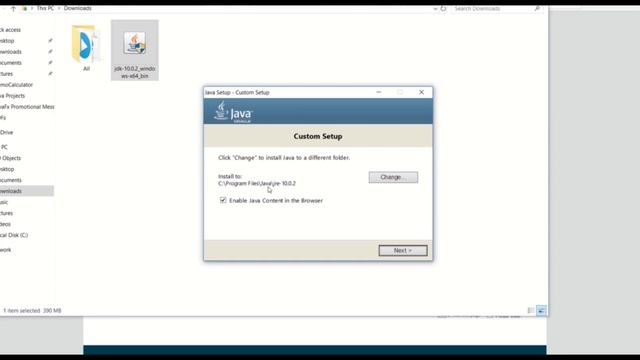This screenshot has height=360, width=640.
Task: Open pinned Desktop in Quick access
Action: tap(7, 41)
